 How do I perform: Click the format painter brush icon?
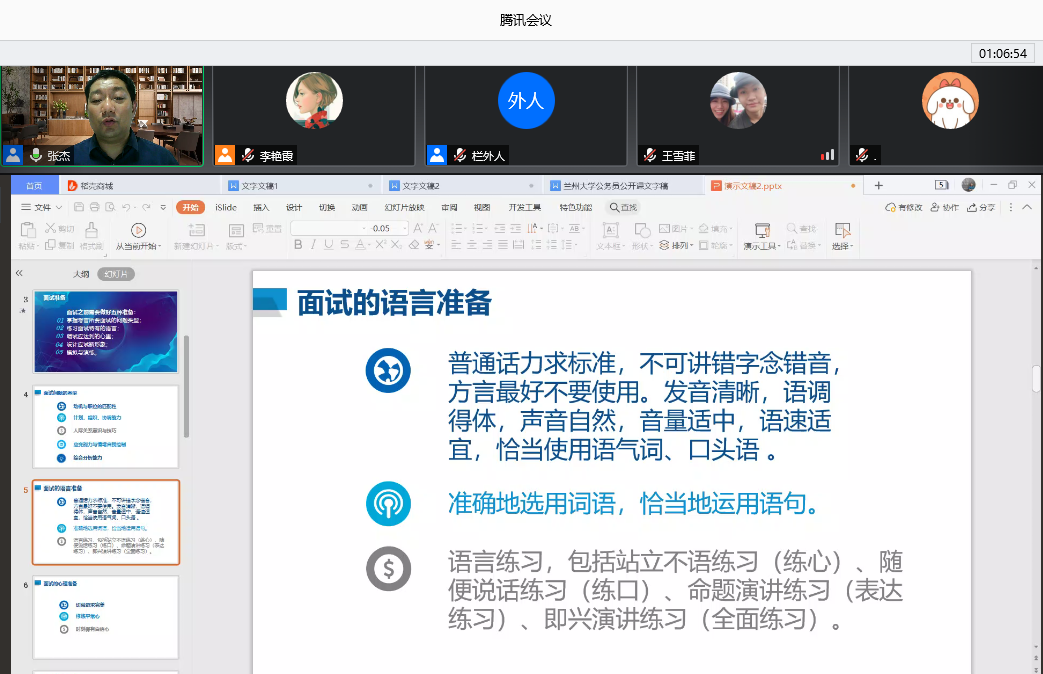[90, 230]
